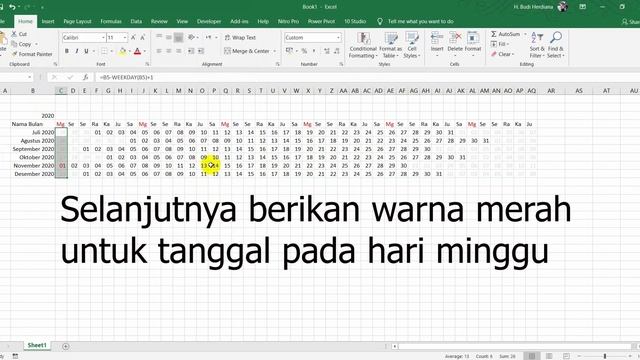Viewport: 640px width, 360px height.
Task: Activate the Format Painter tool
Action: tap(32, 54)
